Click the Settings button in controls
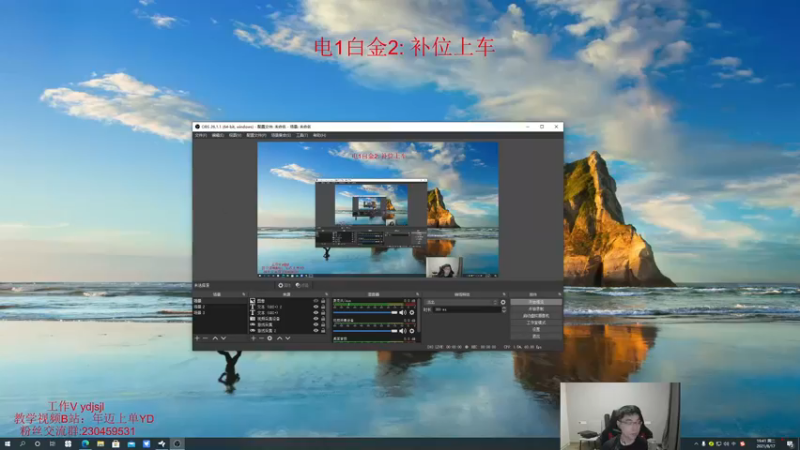This screenshot has width=800, height=450. click(536, 330)
